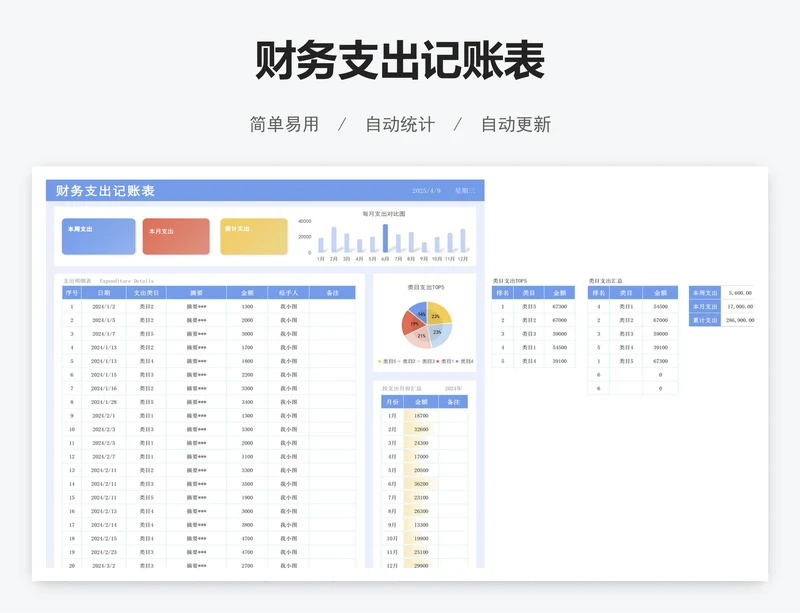Click monthly amount 13300 for 9月
This screenshot has height=613, width=800.
[x=421, y=525]
